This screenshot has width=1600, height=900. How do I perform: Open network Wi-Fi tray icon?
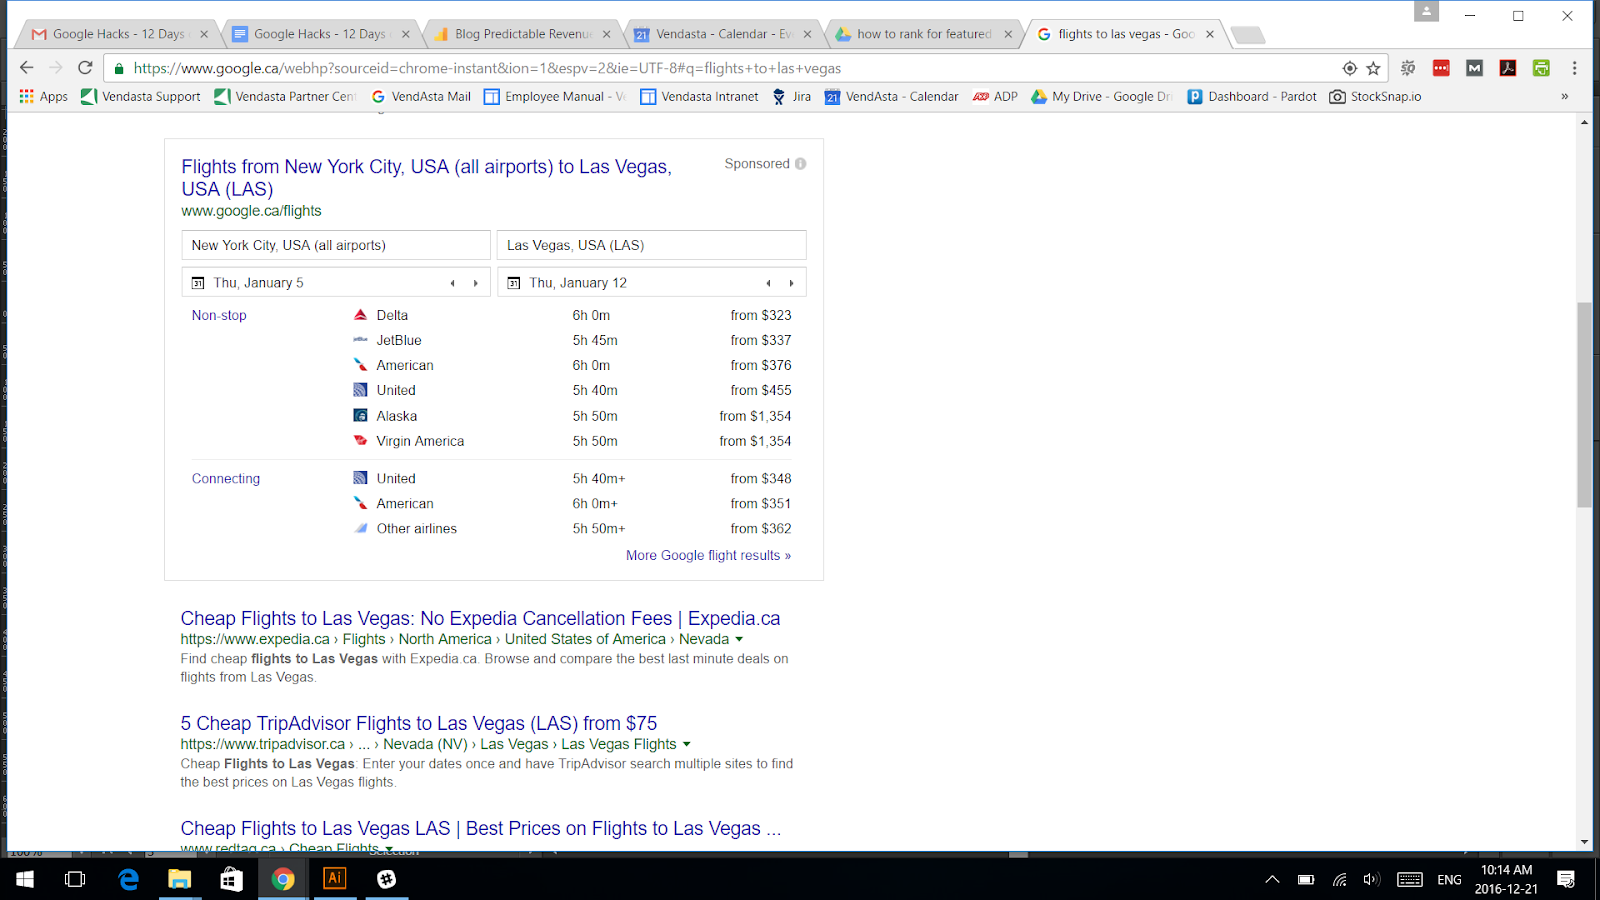(1339, 879)
